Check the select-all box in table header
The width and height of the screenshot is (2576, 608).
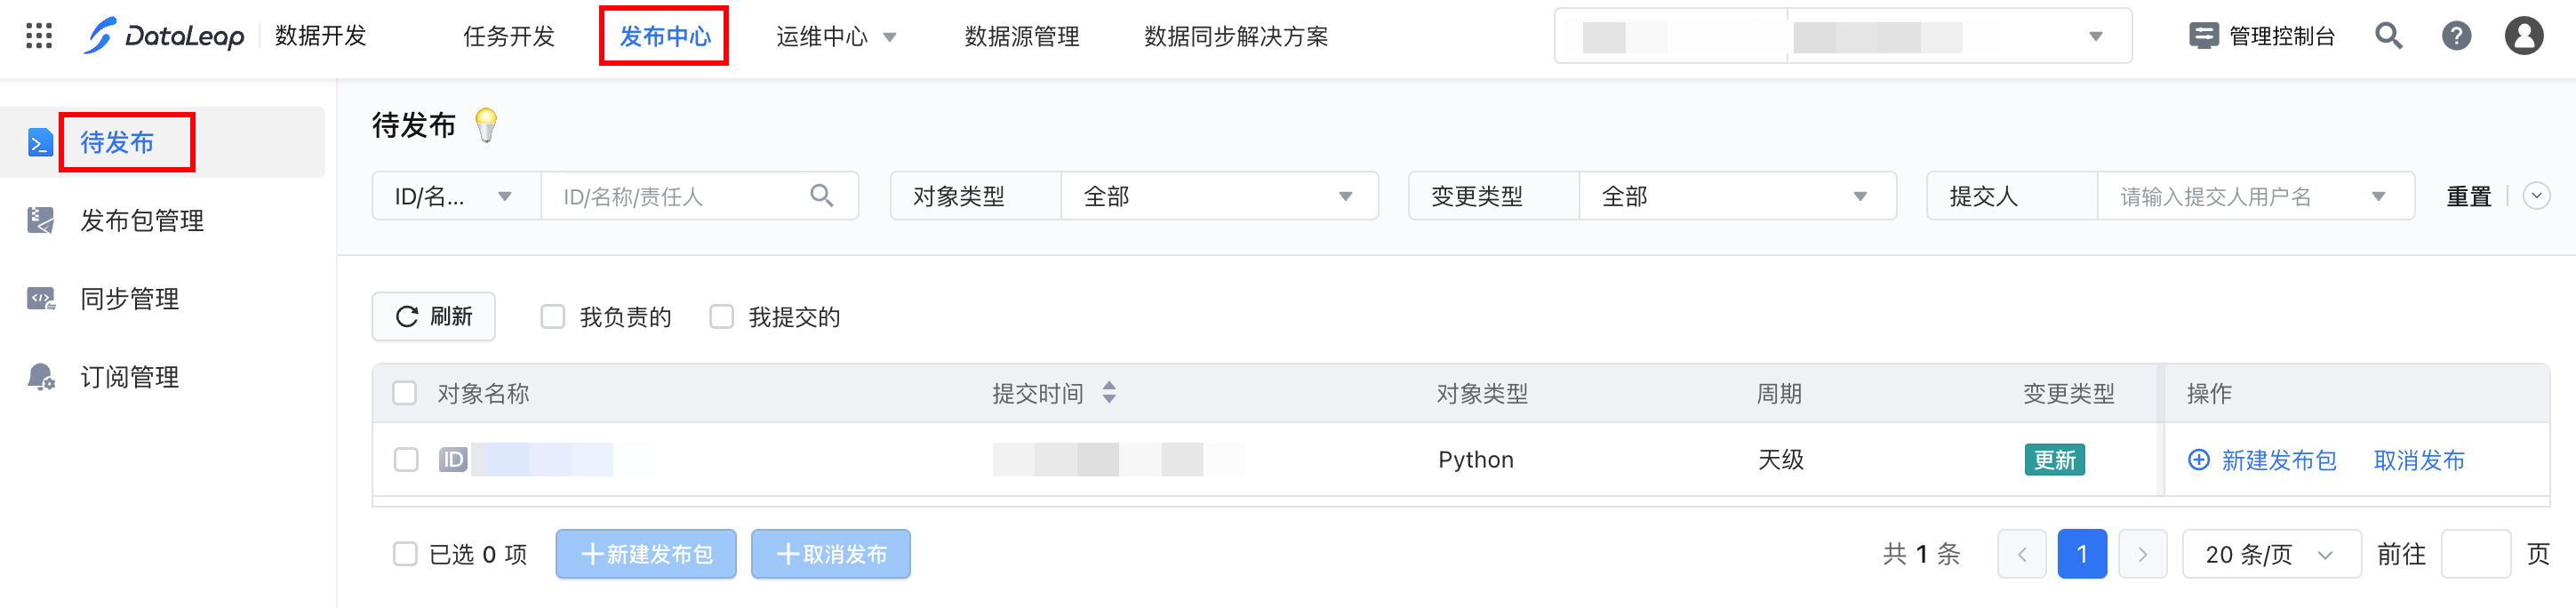tap(405, 393)
